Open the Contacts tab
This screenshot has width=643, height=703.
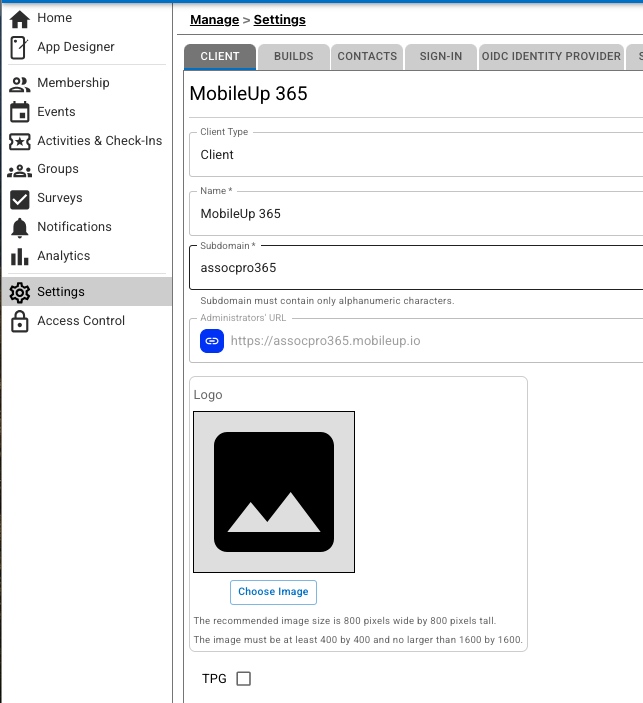(367, 57)
